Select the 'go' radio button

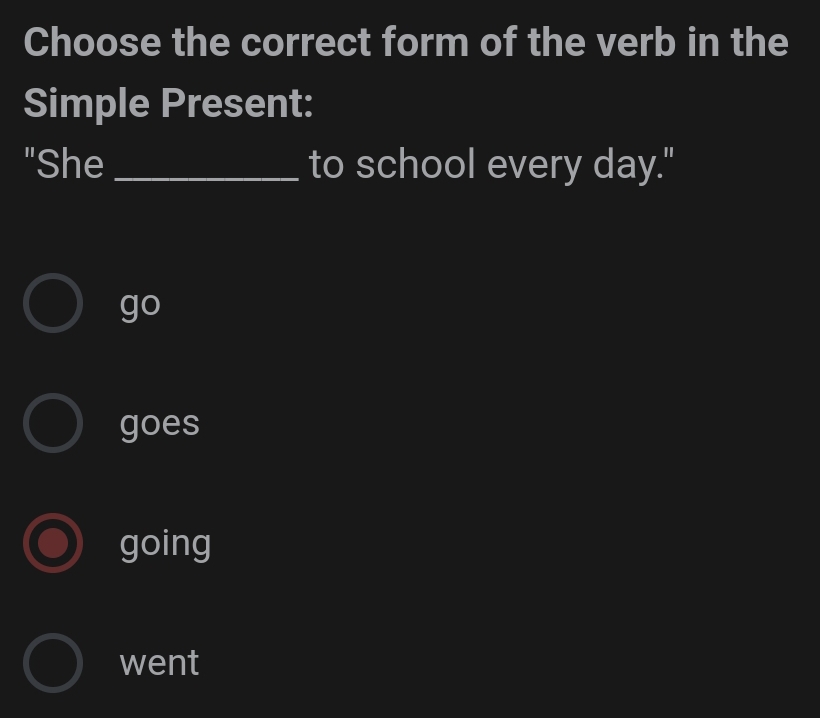tap(53, 303)
